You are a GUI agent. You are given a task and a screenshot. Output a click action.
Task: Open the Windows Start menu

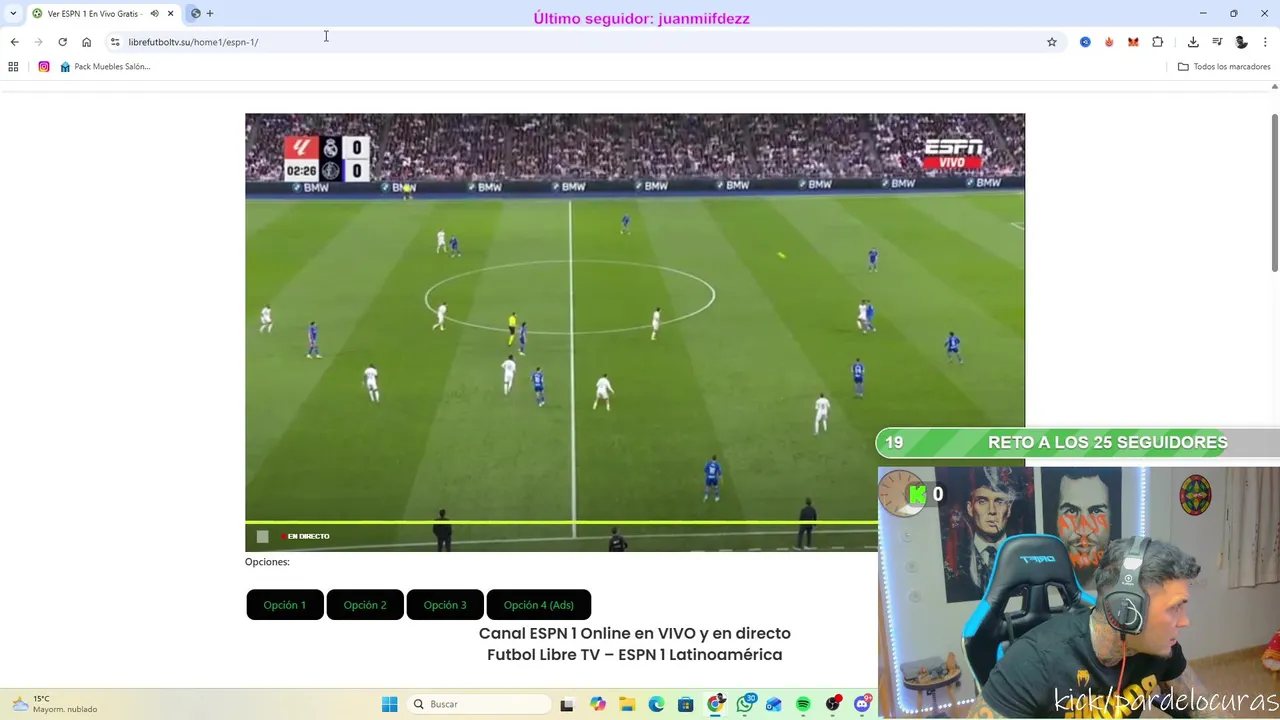point(389,704)
